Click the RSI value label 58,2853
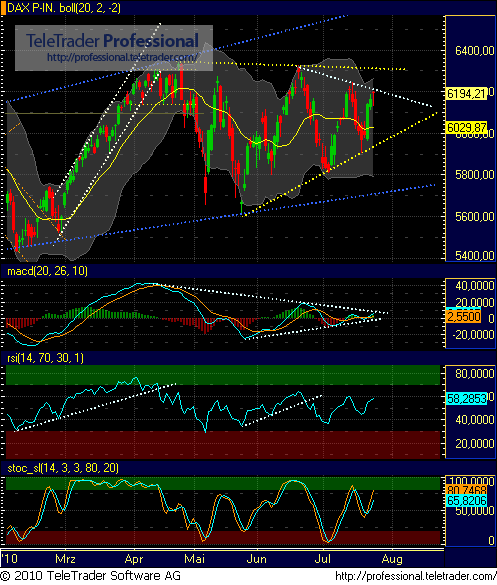The width and height of the screenshot is (497, 585). [467, 398]
